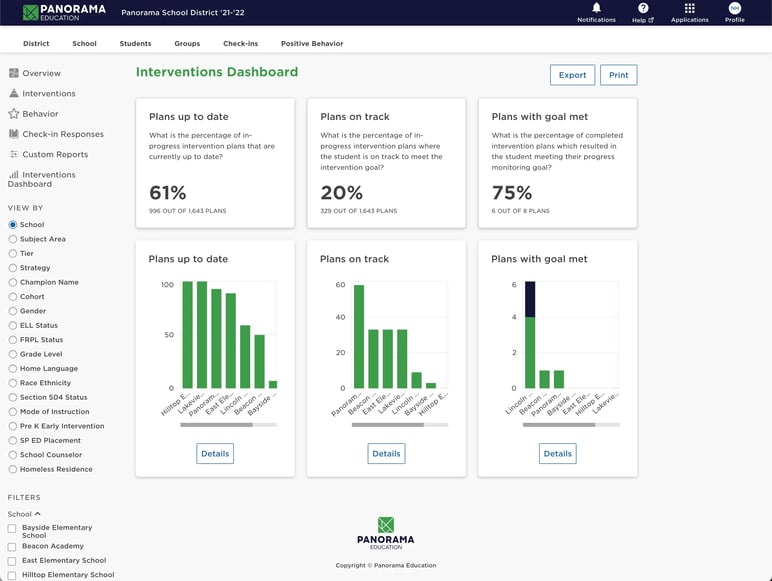Viewport: 772px width, 581px height.
Task: Select the Cohort radio button
Action: (x=13, y=296)
